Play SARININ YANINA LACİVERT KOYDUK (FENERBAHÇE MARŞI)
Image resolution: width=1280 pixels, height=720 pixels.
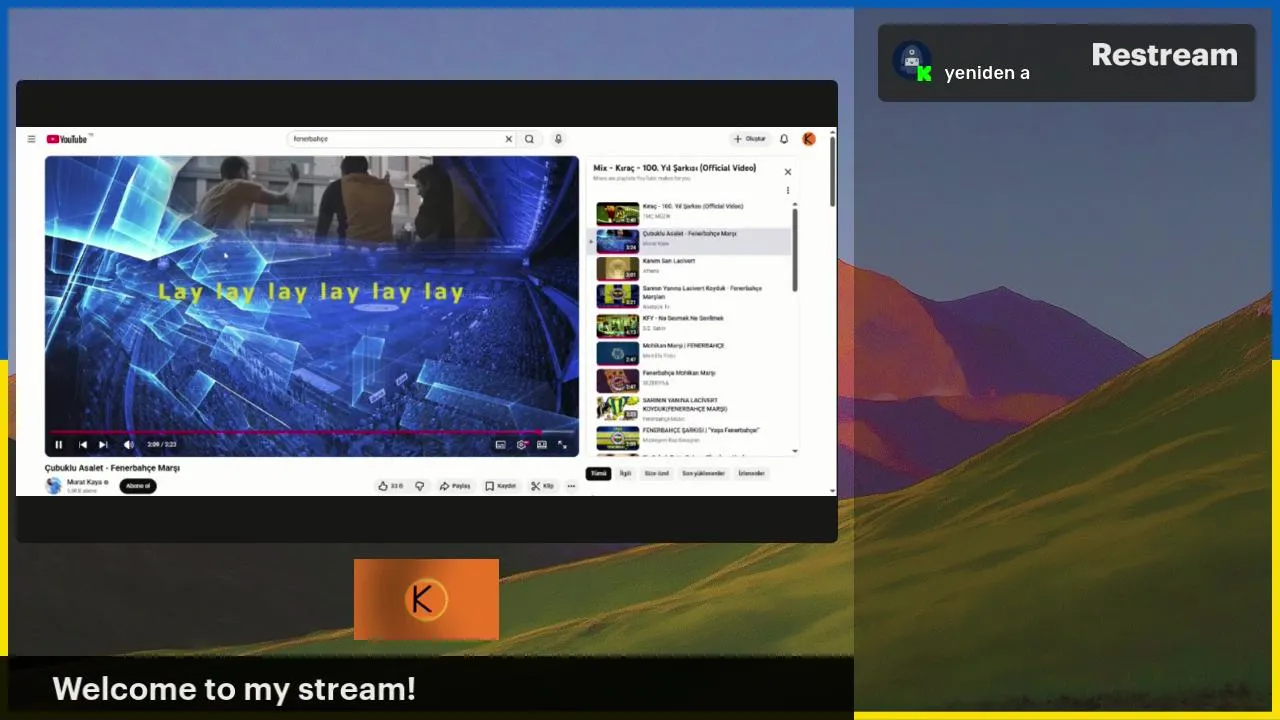click(690, 408)
